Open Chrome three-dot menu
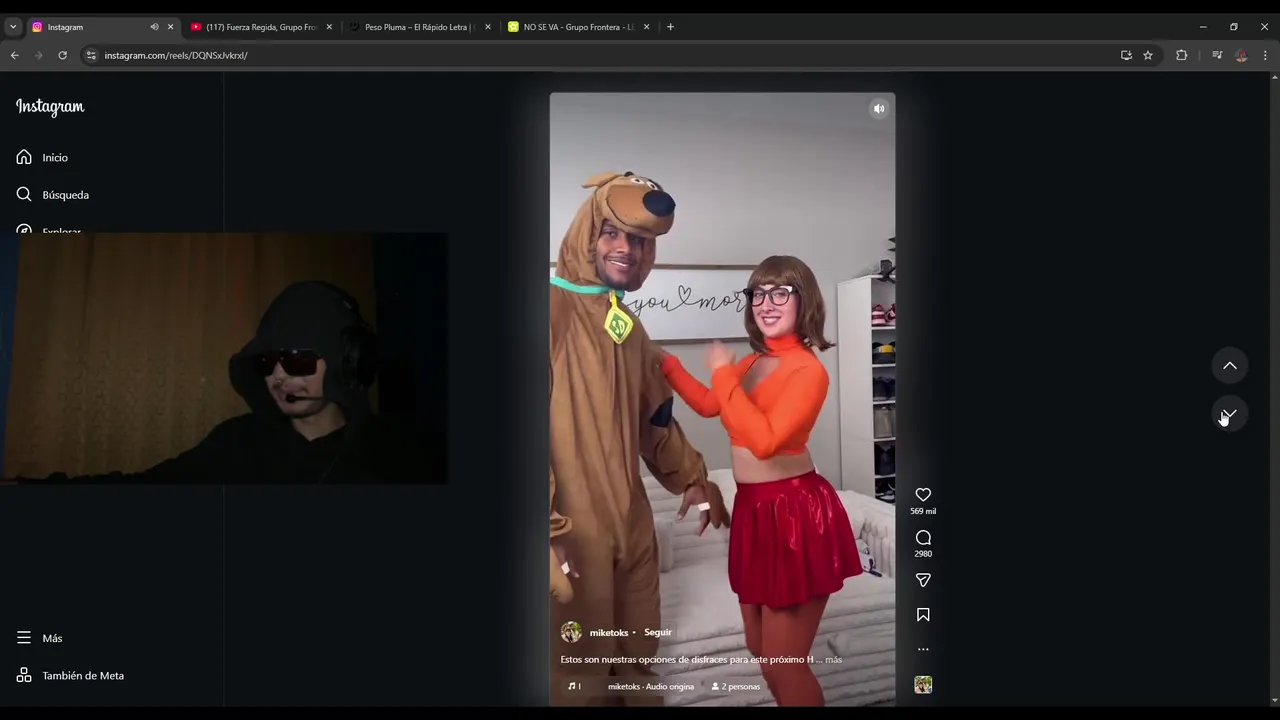Viewport: 1280px width, 720px height. (1265, 55)
